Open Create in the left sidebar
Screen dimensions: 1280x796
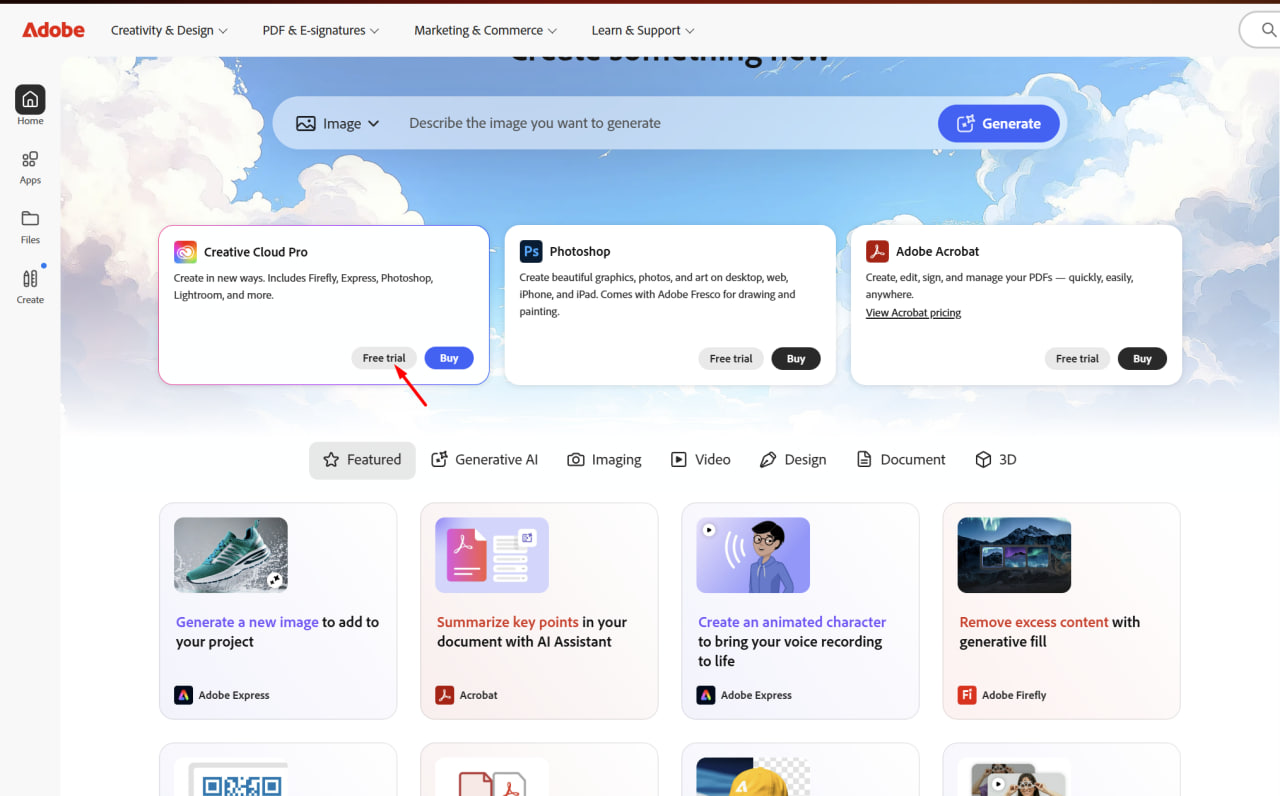pyautogui.click(x=30, y=286)
